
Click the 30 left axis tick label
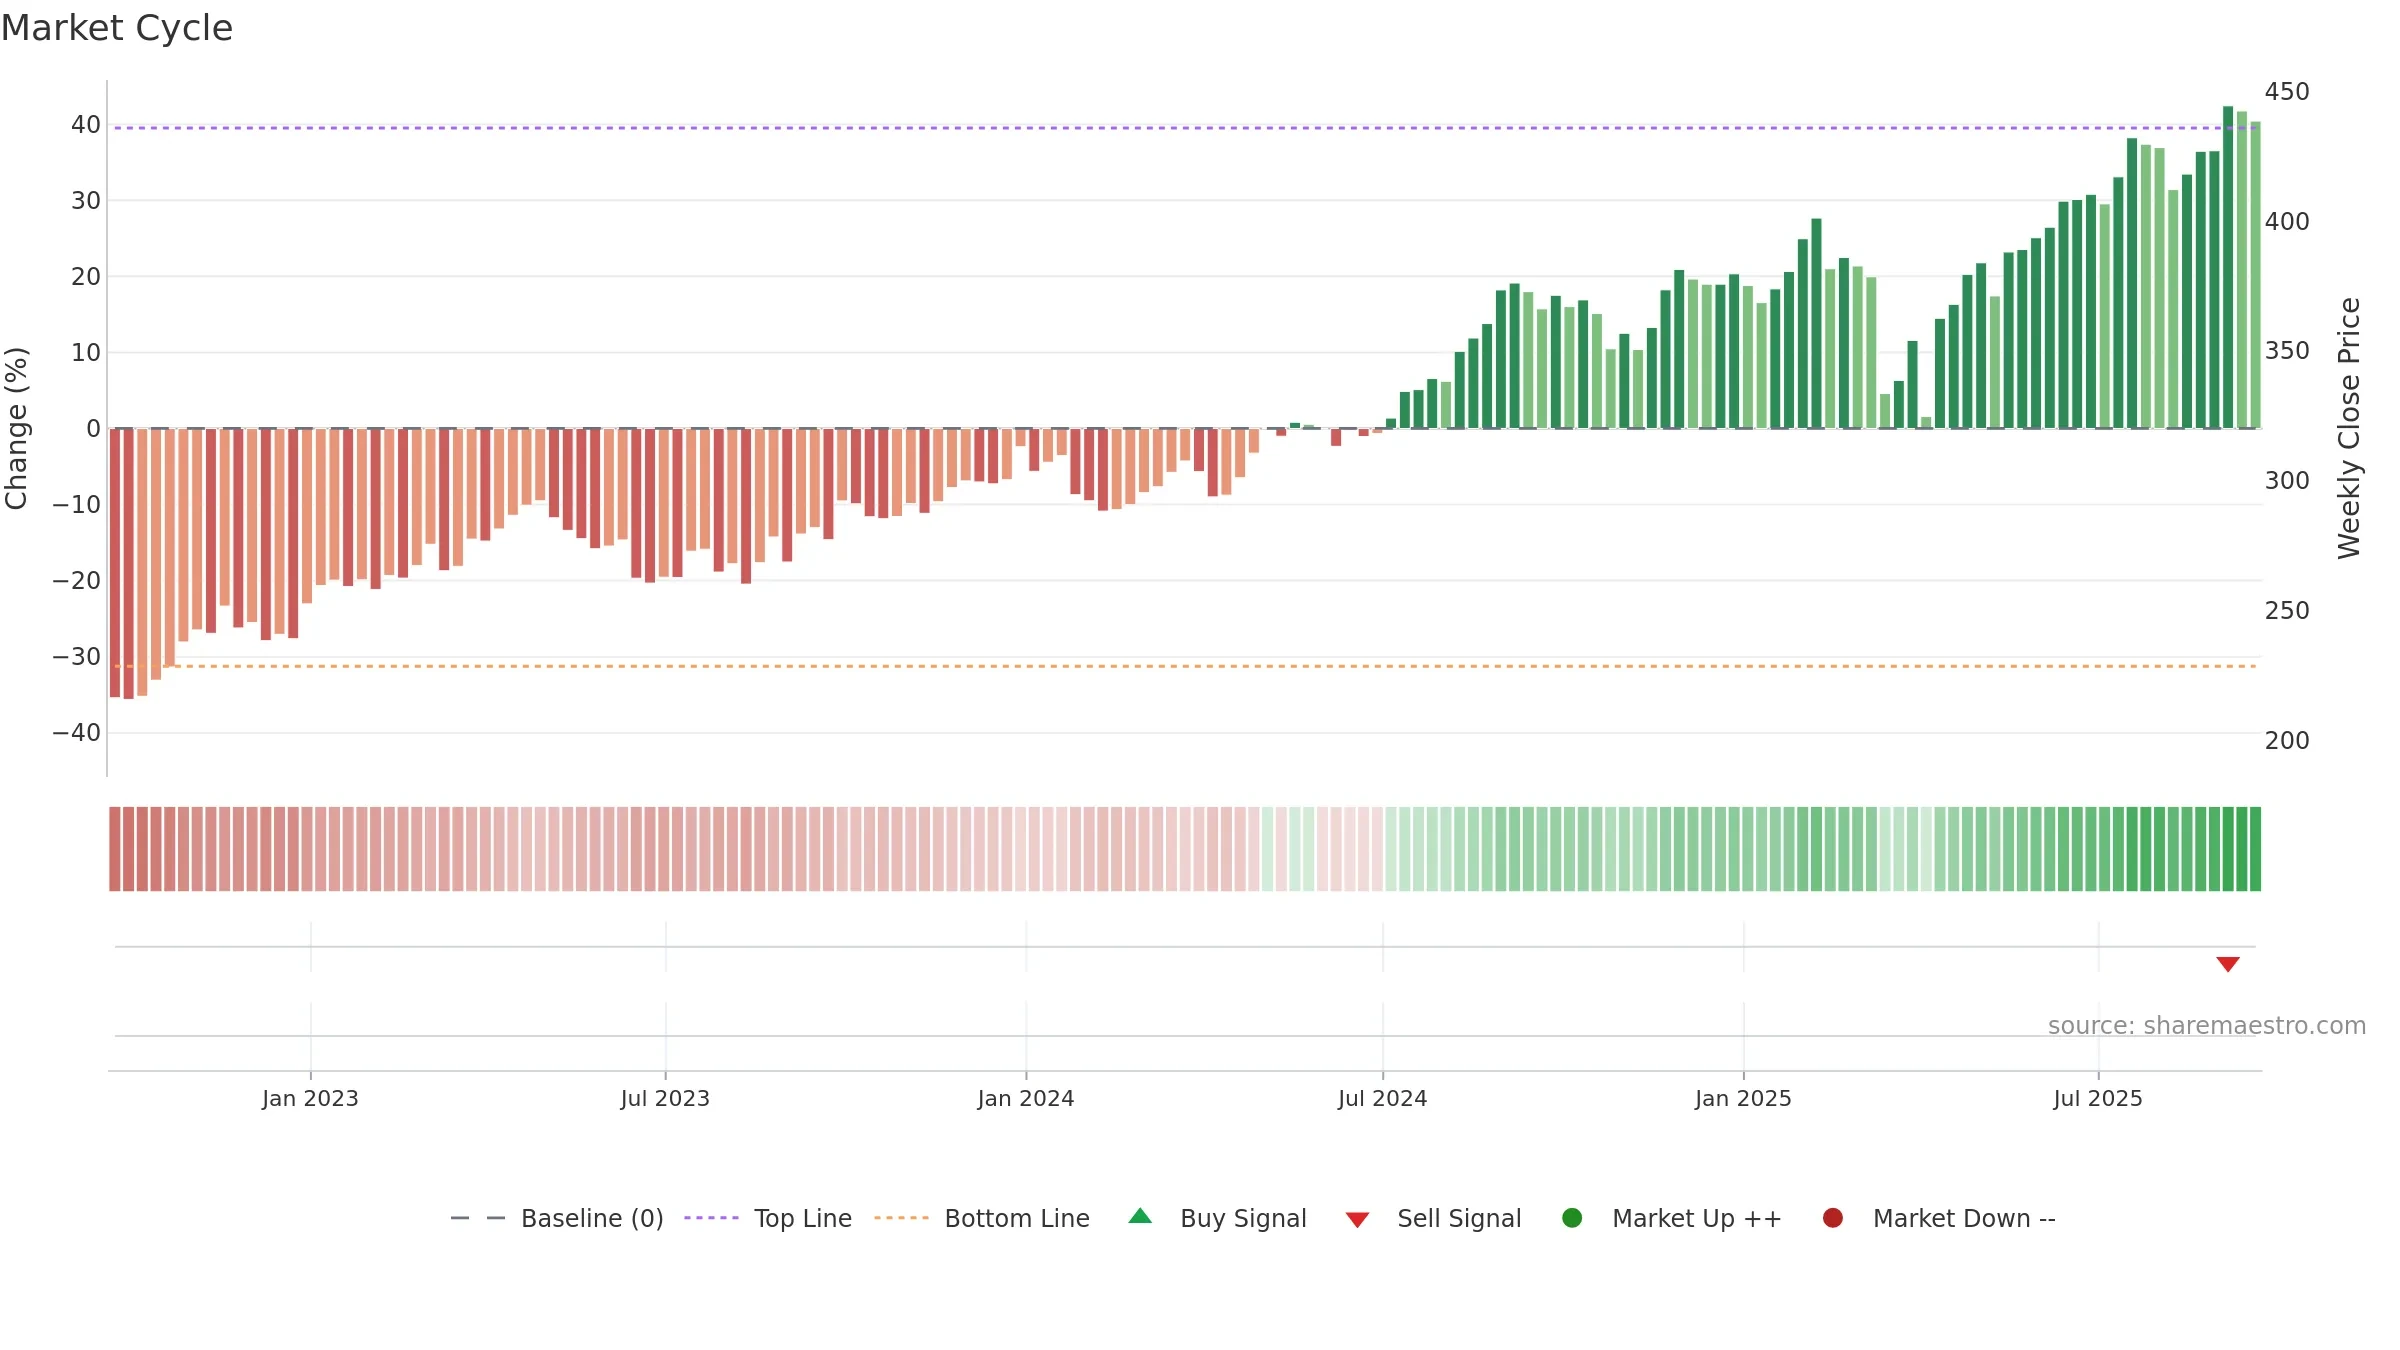click(x=86, y=201)
